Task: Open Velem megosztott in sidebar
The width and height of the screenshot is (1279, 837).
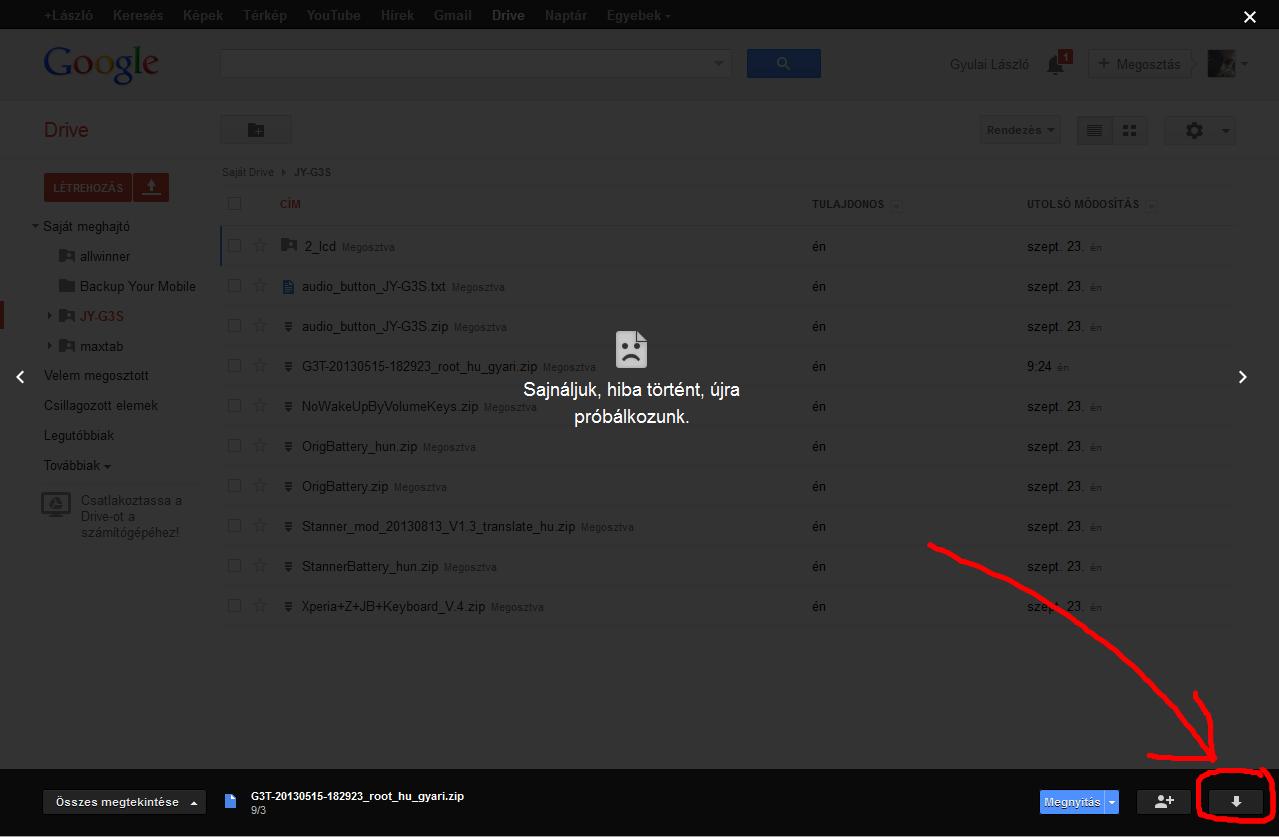Action: 96,376
